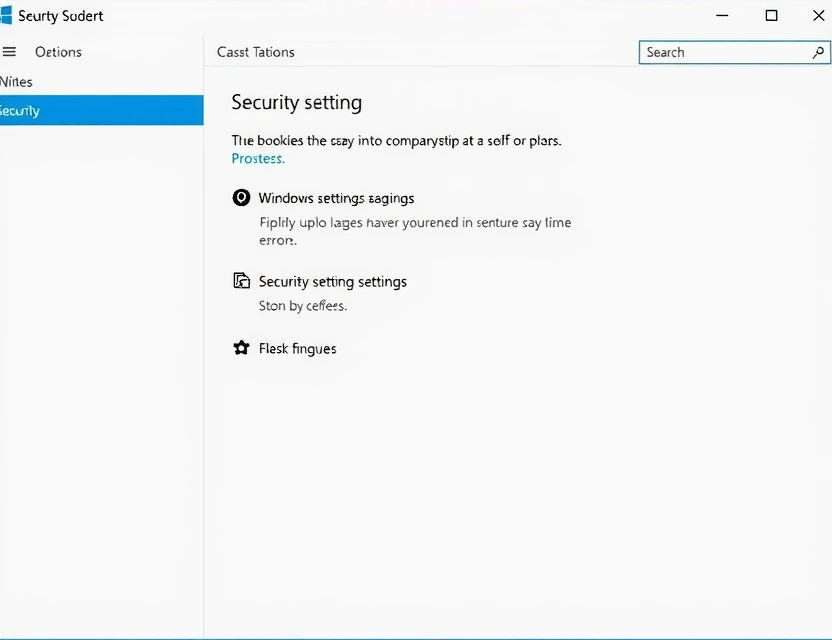This screenshot has width=832, height=640.
Task: Focus the Search input field
Action: [734, 52]
